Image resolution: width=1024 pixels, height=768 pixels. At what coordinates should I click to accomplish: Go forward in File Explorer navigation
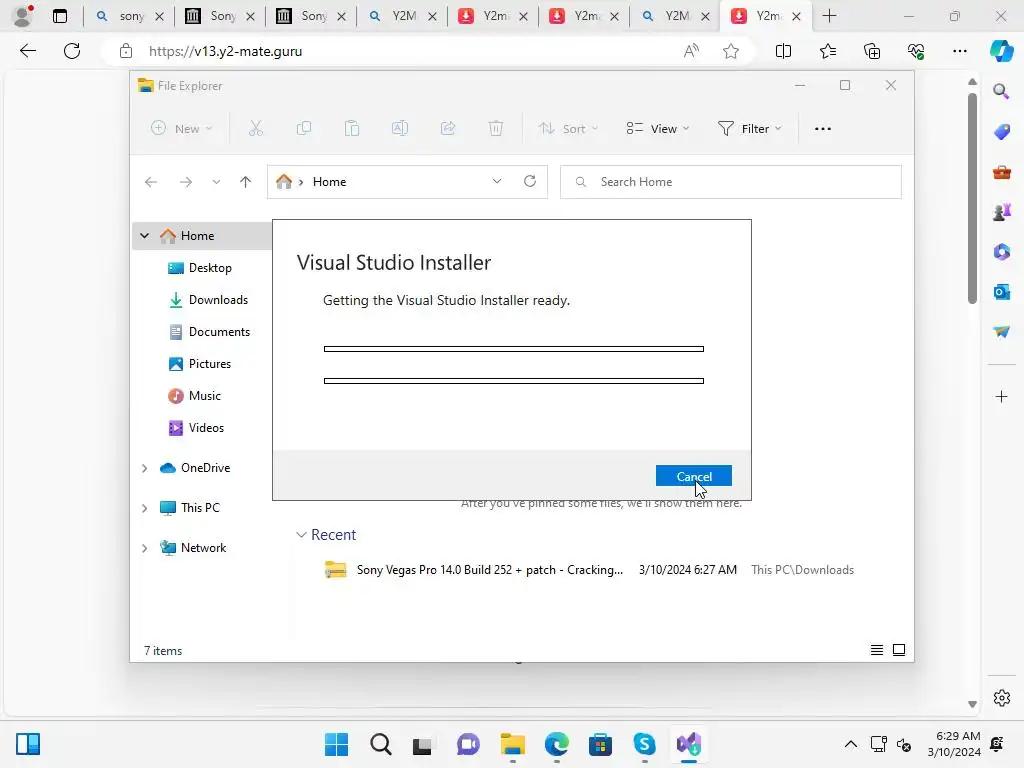click(186, 182)
